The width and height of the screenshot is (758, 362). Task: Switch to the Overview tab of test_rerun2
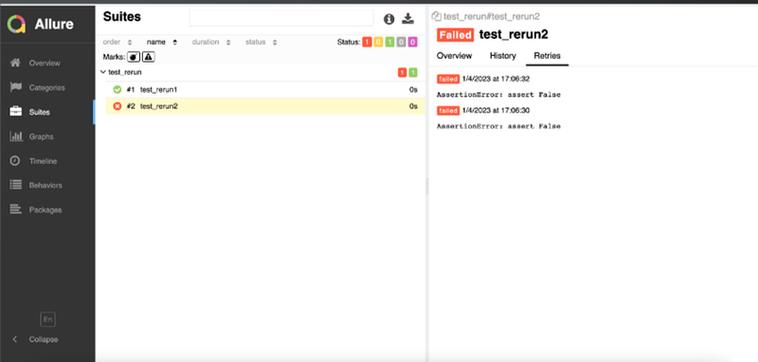pyautogui.click(x=454, y=56)
